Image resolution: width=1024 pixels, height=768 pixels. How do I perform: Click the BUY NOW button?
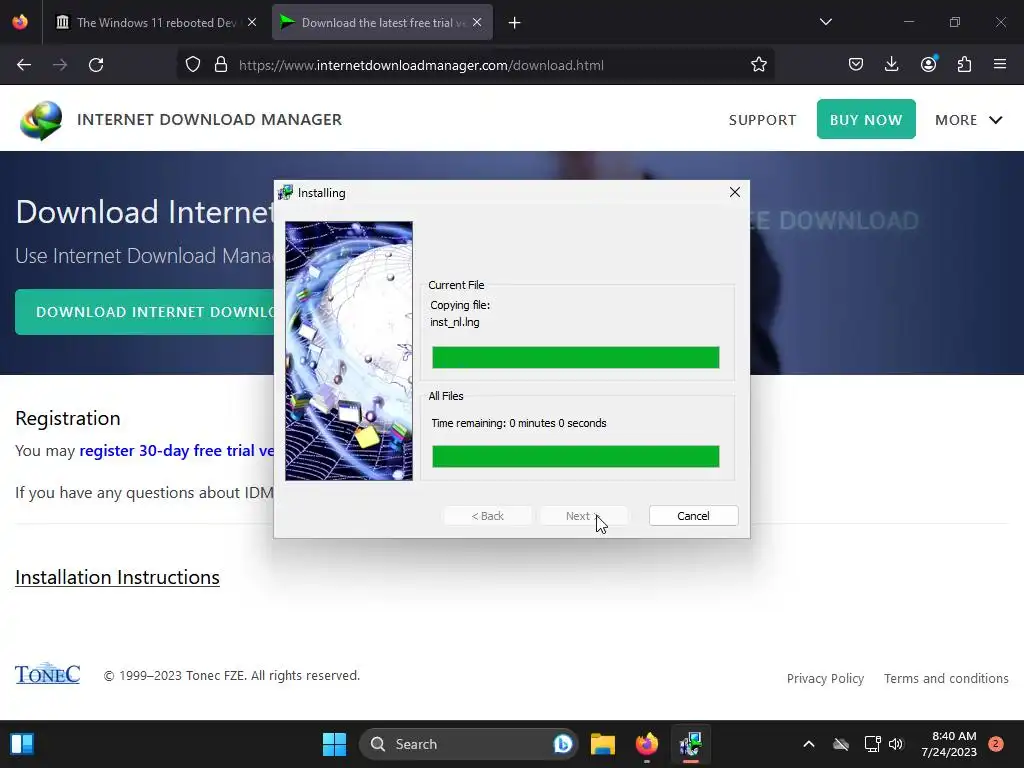[x=866, y=120]
